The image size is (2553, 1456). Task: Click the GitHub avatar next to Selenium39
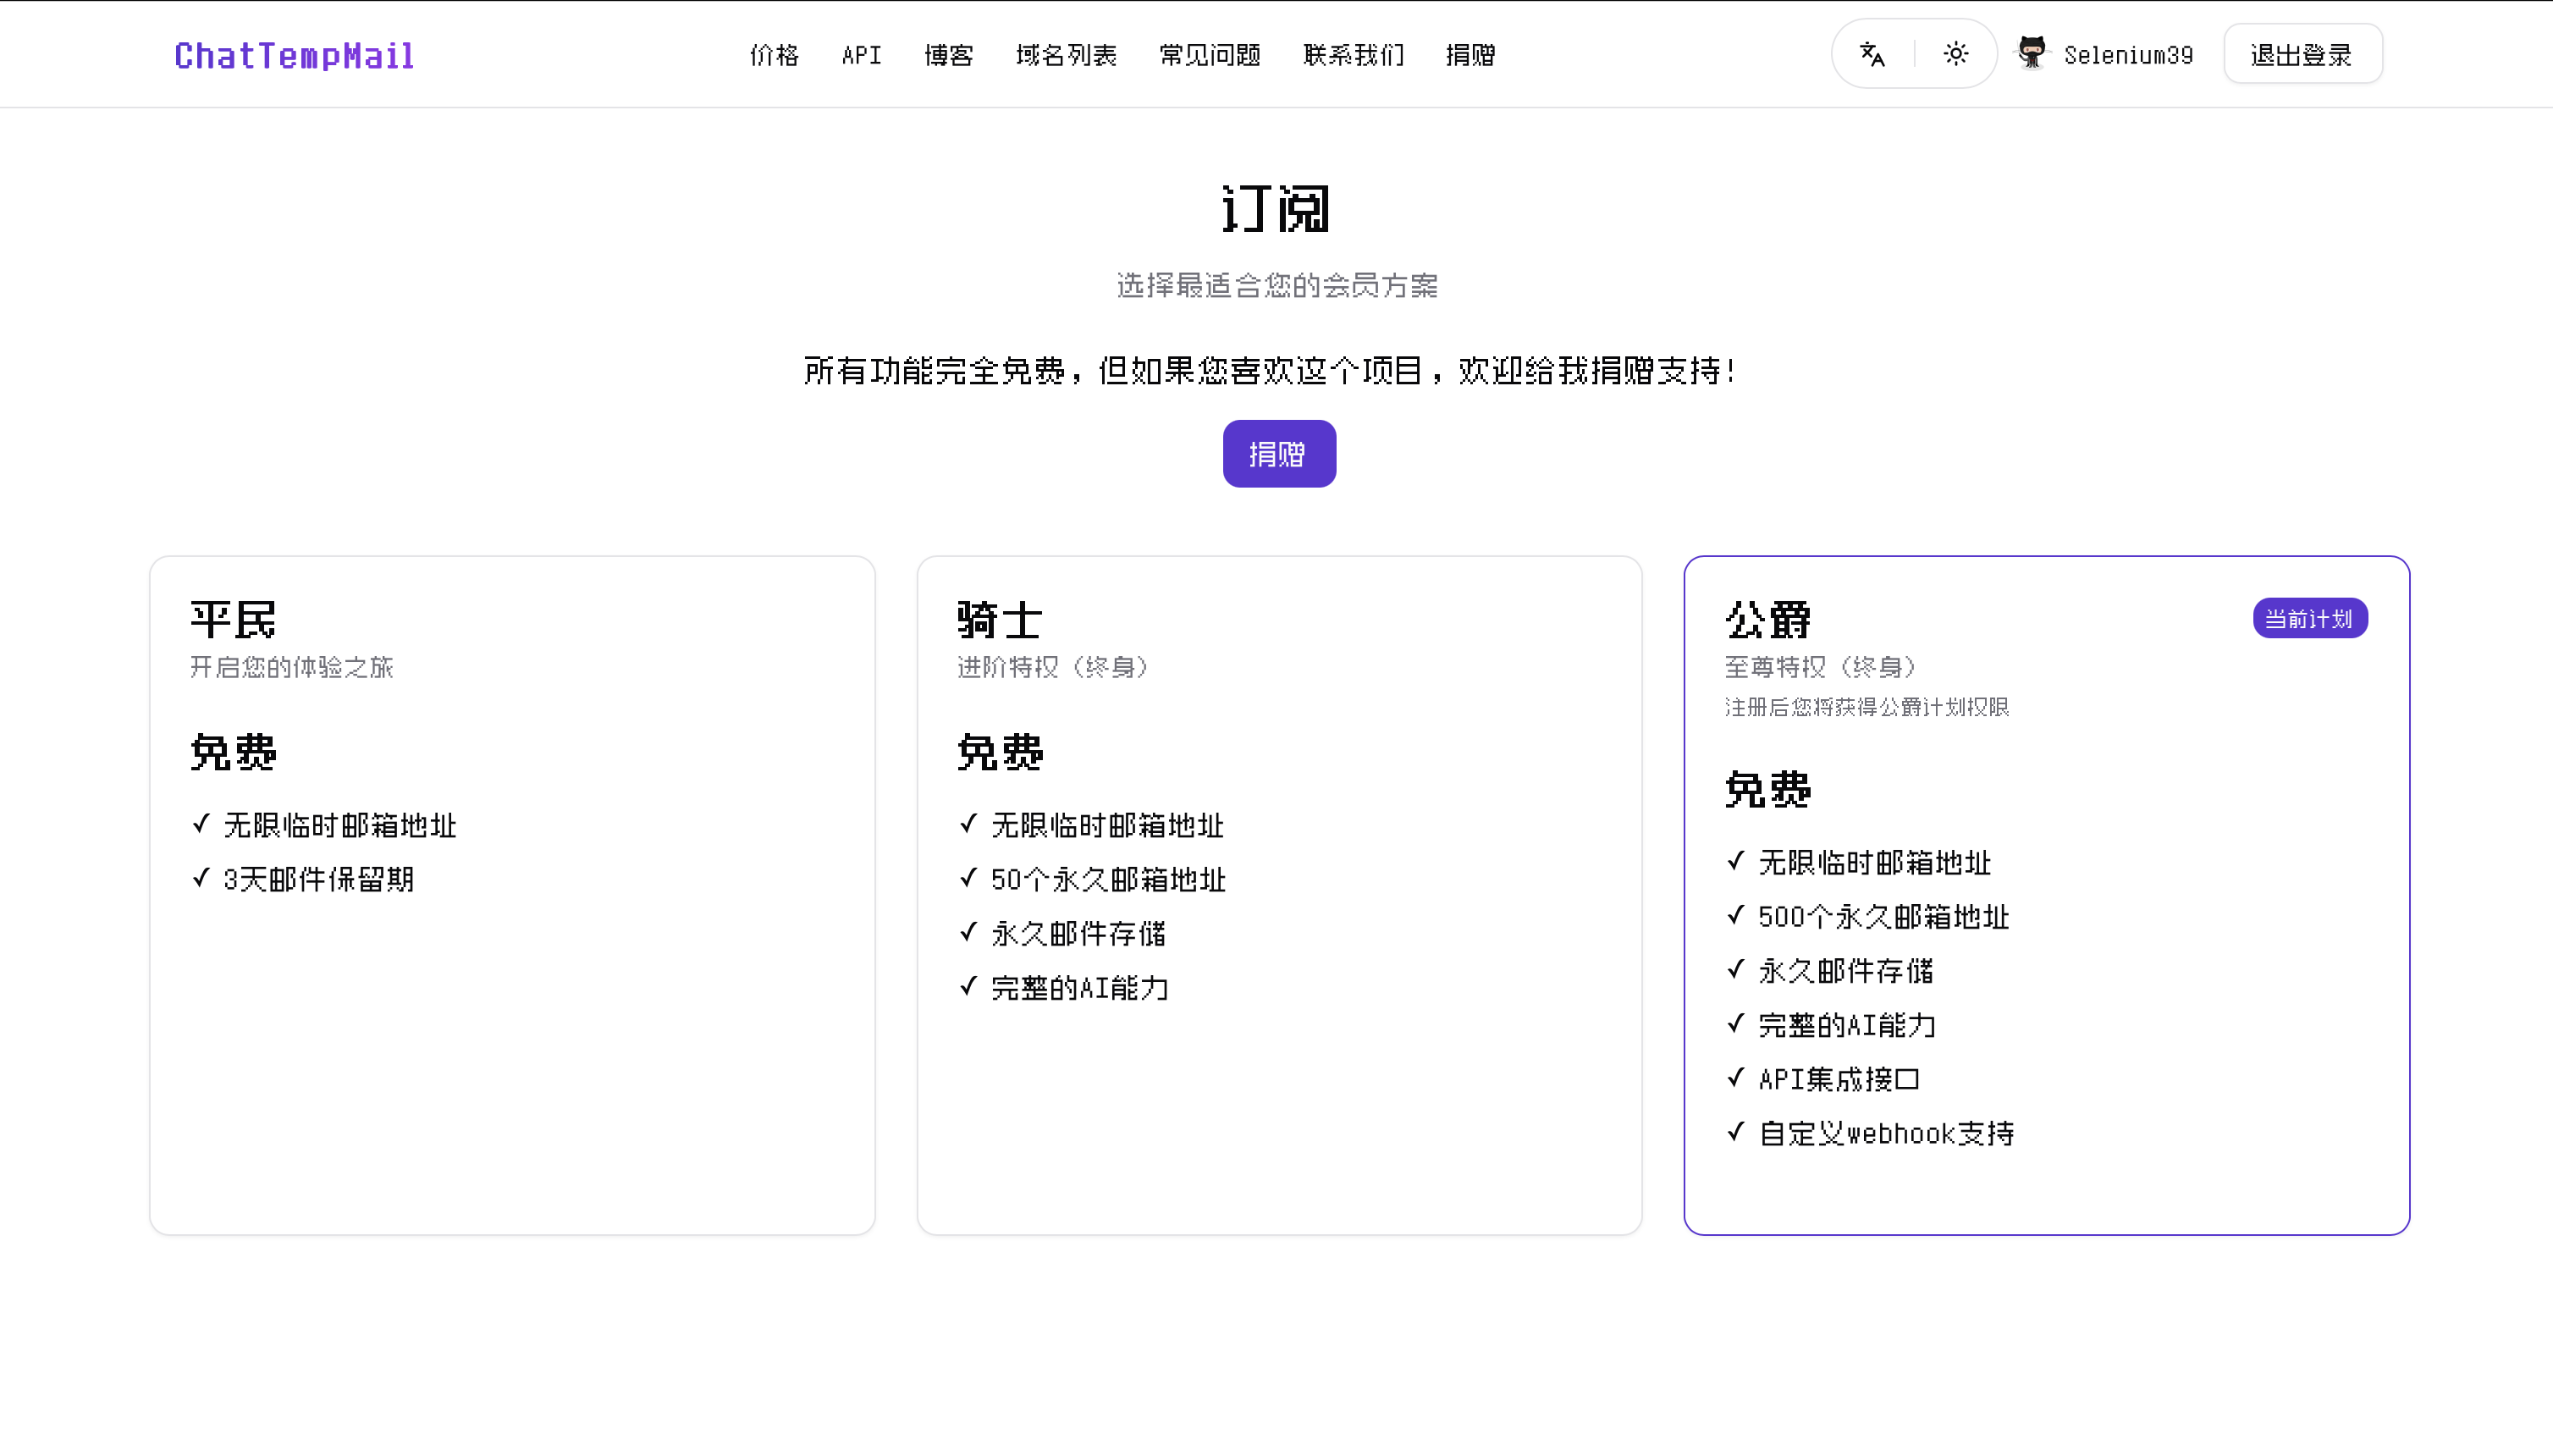coord(2031,54)
